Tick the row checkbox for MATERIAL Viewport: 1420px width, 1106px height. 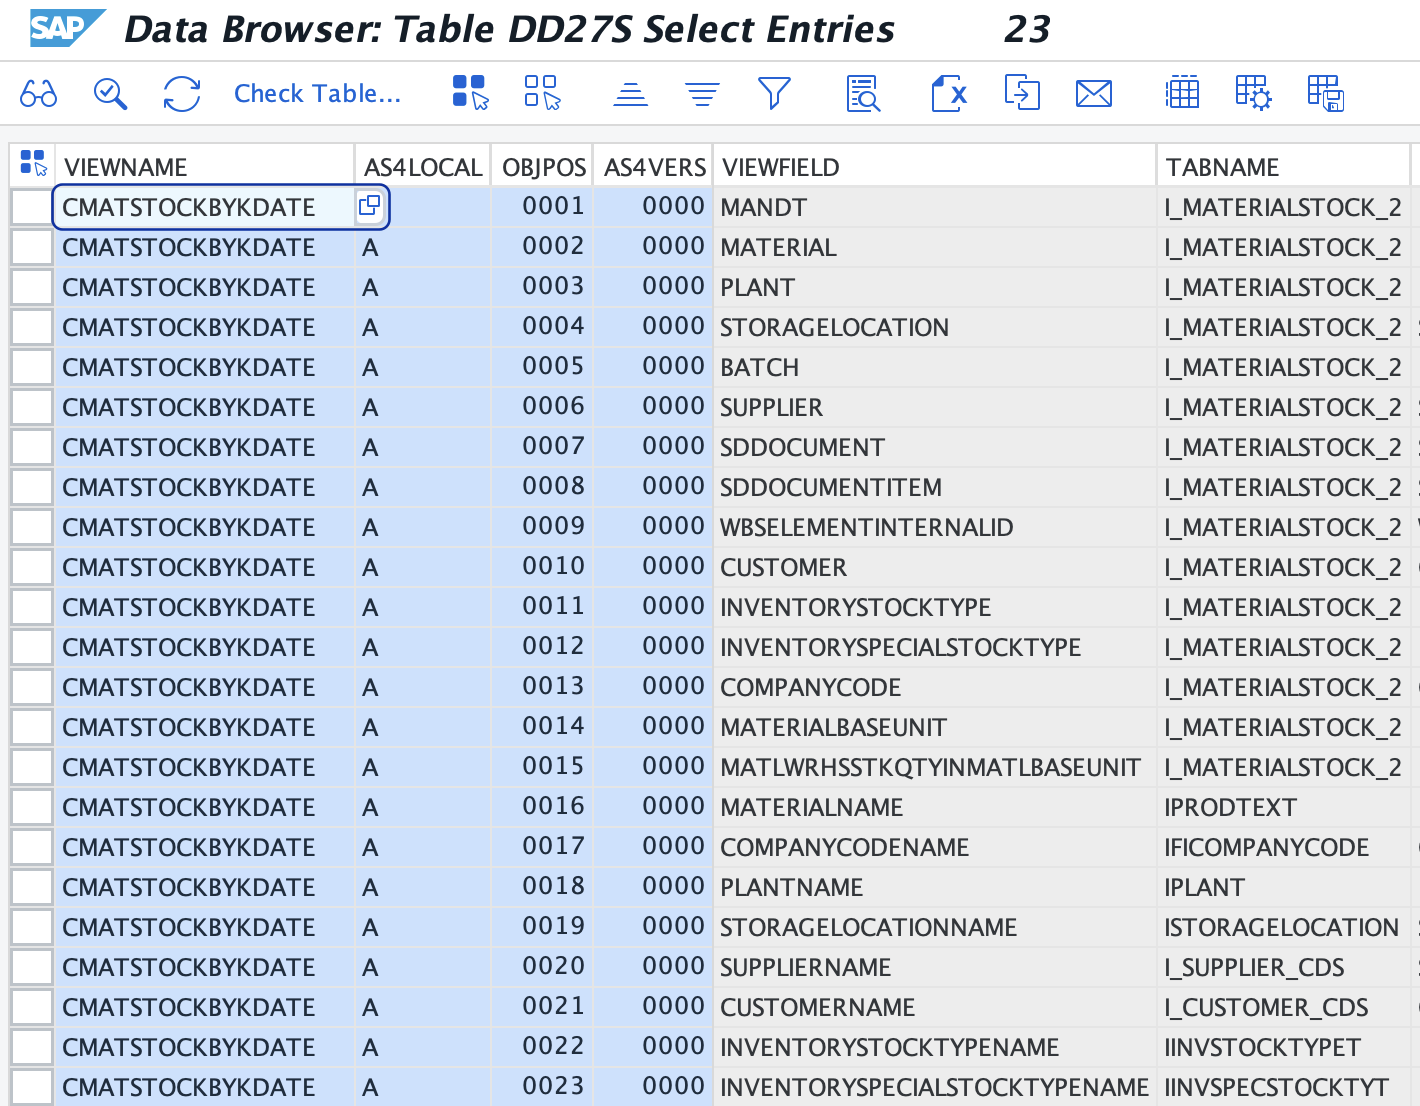click(32, 247)
